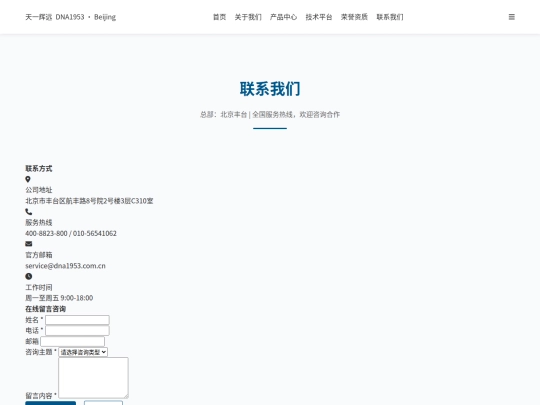Focus the 邮箱 input field

[73, 341]
